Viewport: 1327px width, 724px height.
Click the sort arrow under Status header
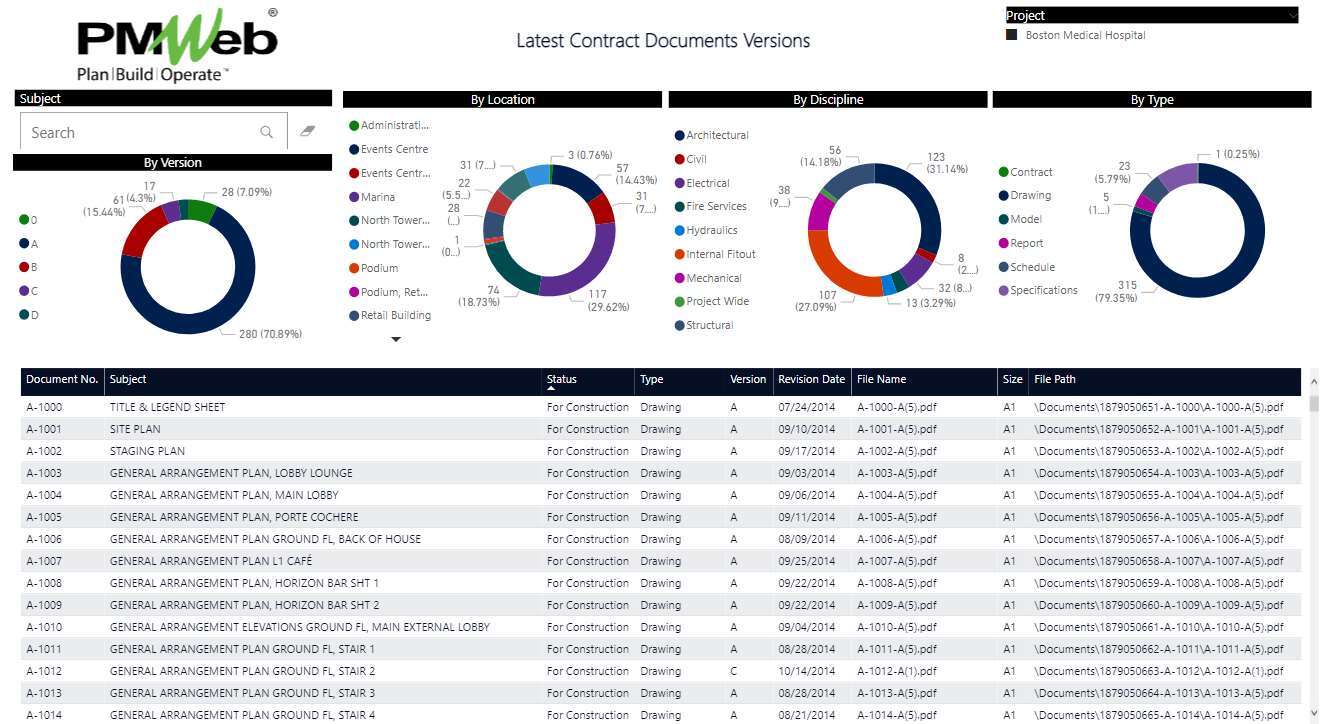click(x=551, y=388)
